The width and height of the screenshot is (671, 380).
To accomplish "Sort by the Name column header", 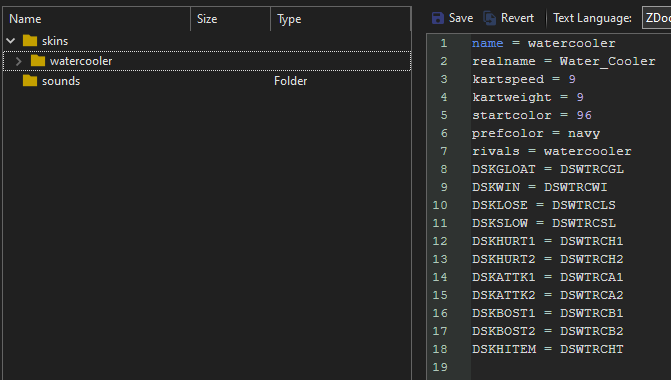I will click(x=97, y=19).
